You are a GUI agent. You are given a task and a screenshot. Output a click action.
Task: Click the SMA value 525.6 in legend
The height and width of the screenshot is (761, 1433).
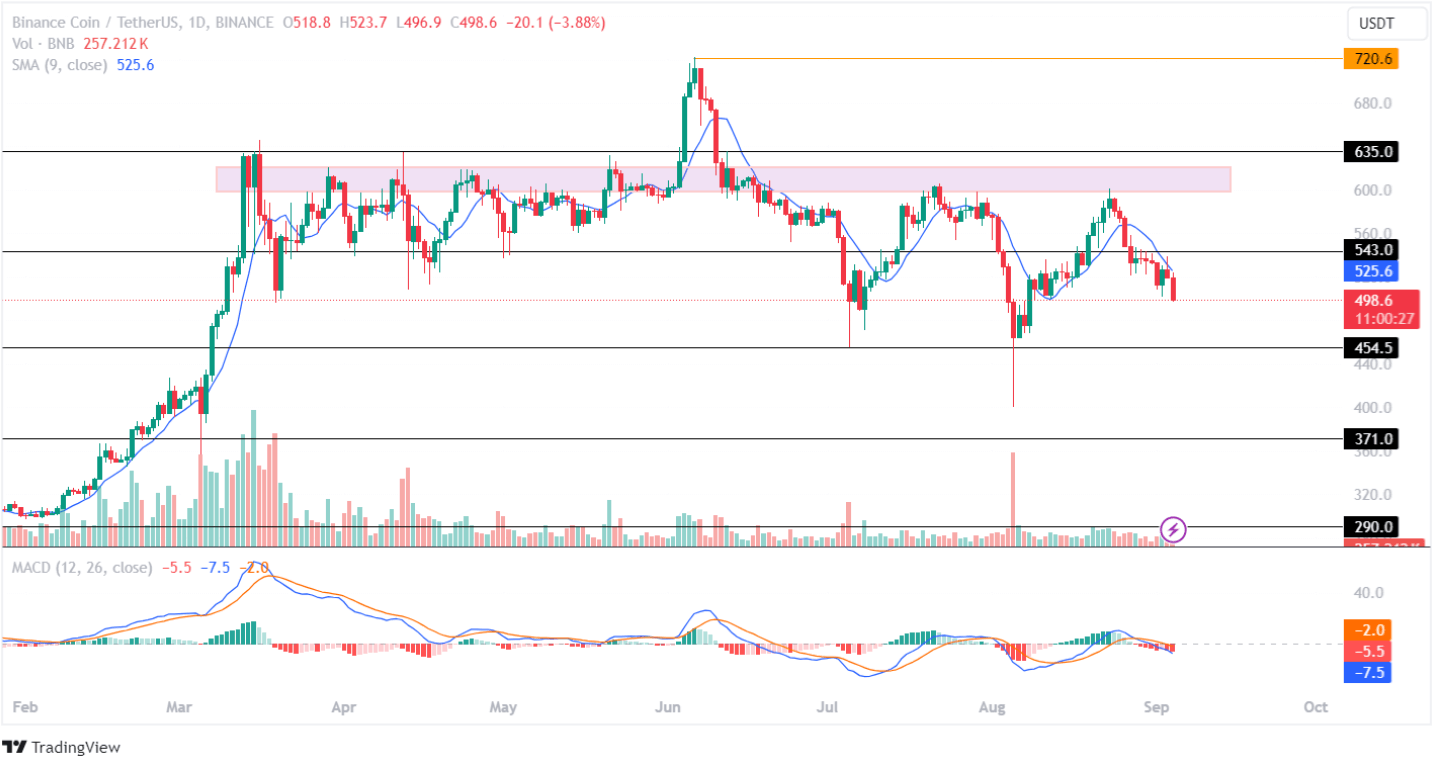[135, 64]
